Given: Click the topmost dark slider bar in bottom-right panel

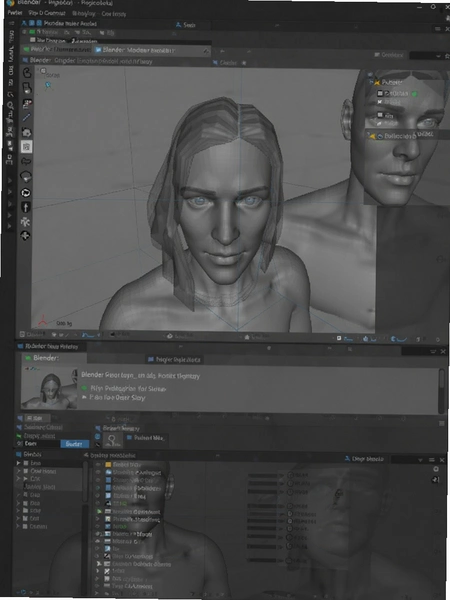Looking at the screenshot, I should click(x=262, y=476).
